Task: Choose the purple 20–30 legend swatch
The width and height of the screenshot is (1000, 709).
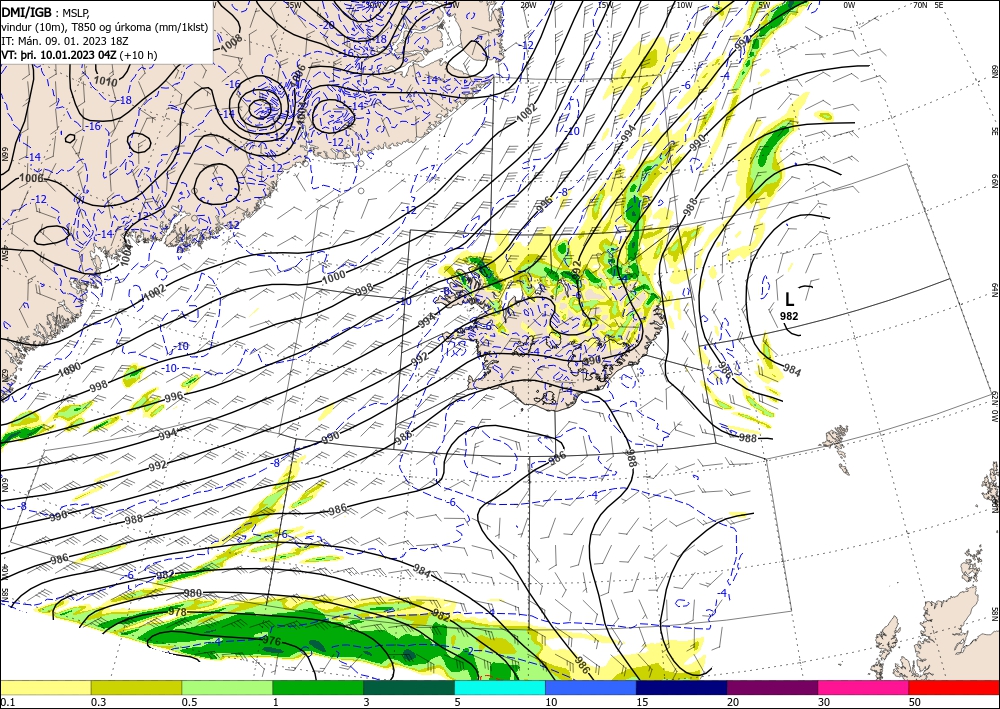Action: tap(772, 687)
